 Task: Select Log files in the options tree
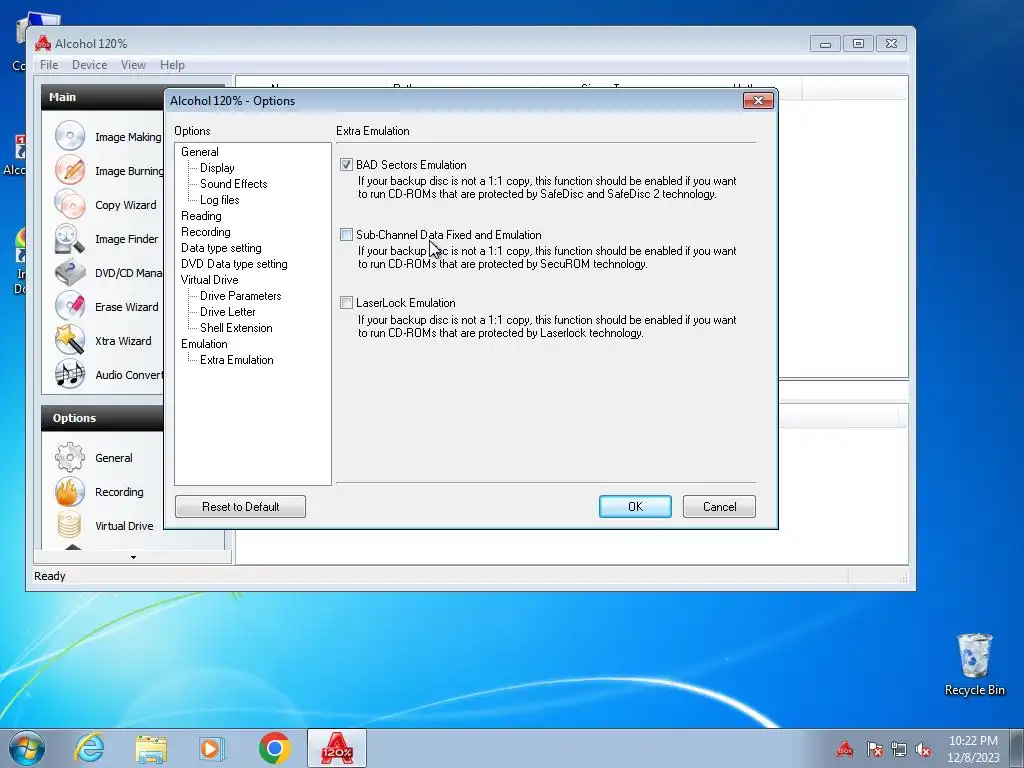click(219, 200)
